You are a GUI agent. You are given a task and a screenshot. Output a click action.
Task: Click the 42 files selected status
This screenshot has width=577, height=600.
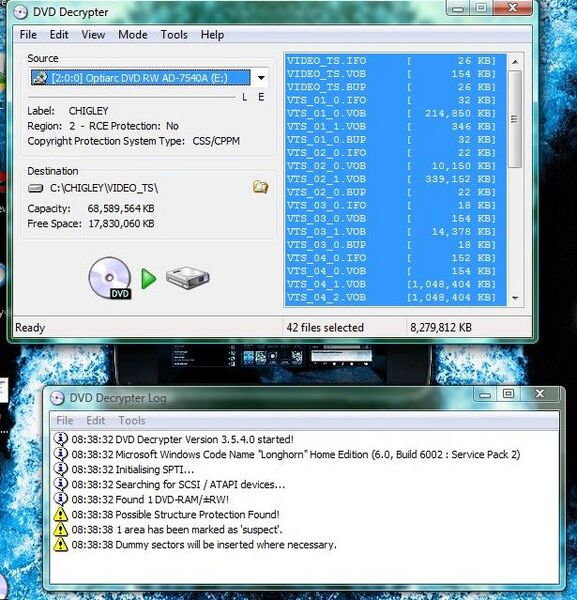click(x=325, y=328)
